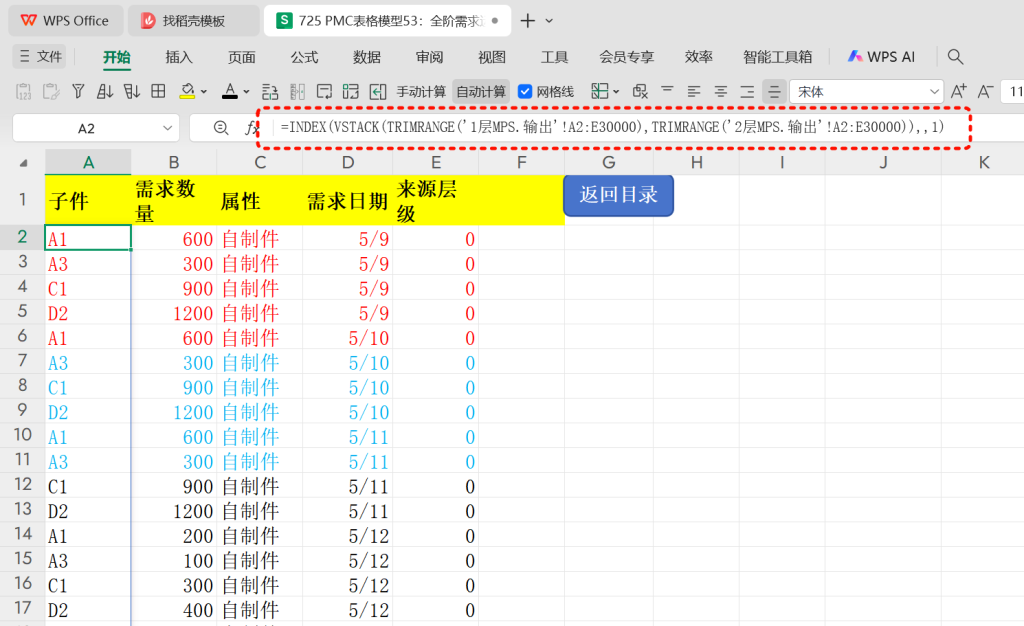Click the wrap text icon

click(324, 91)
